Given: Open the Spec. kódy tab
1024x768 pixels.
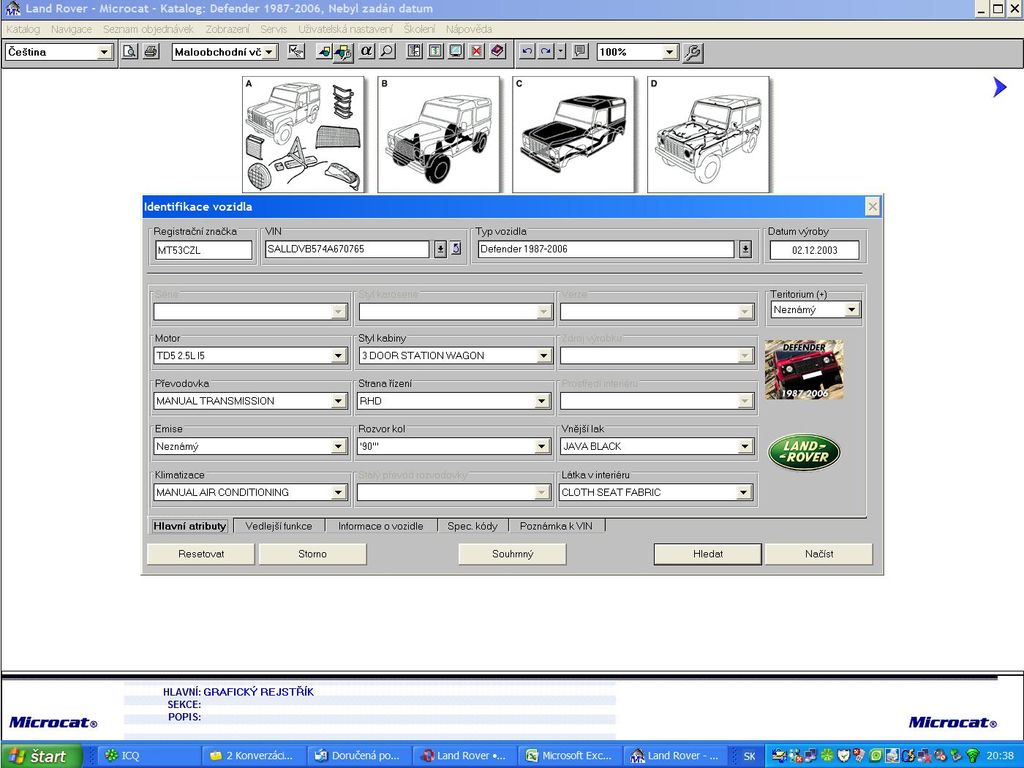Looking at the screenshot, I should (x=472, y=526).
